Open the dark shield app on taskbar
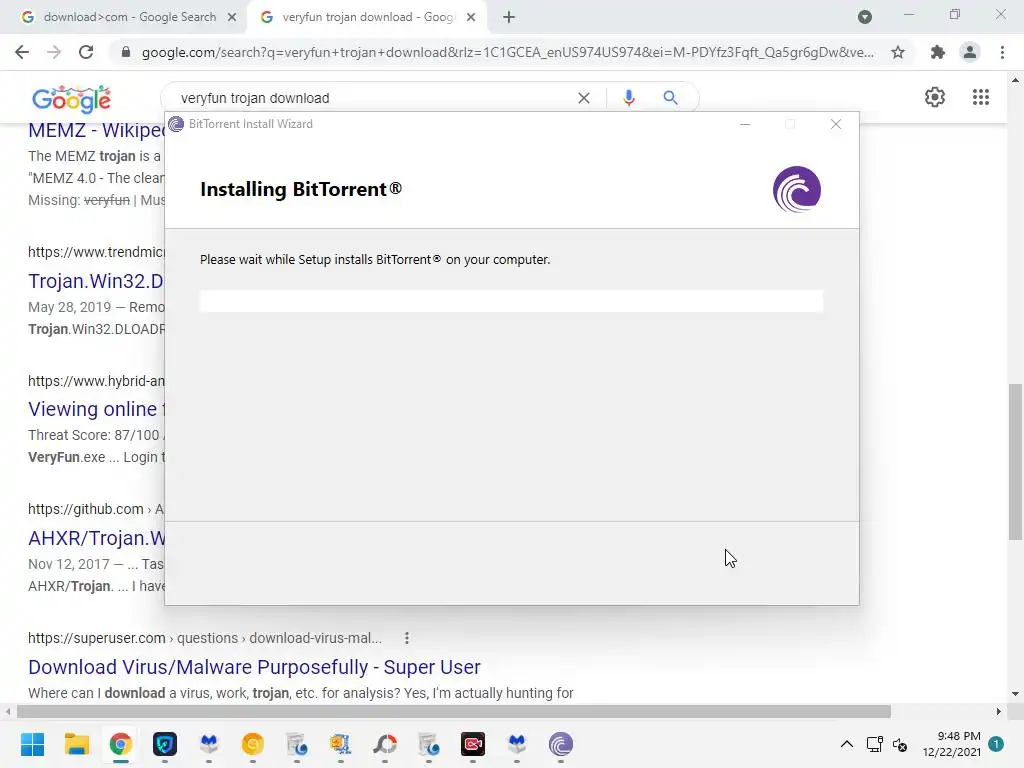This screenshot has height=768, width=1024. (165, 744)
